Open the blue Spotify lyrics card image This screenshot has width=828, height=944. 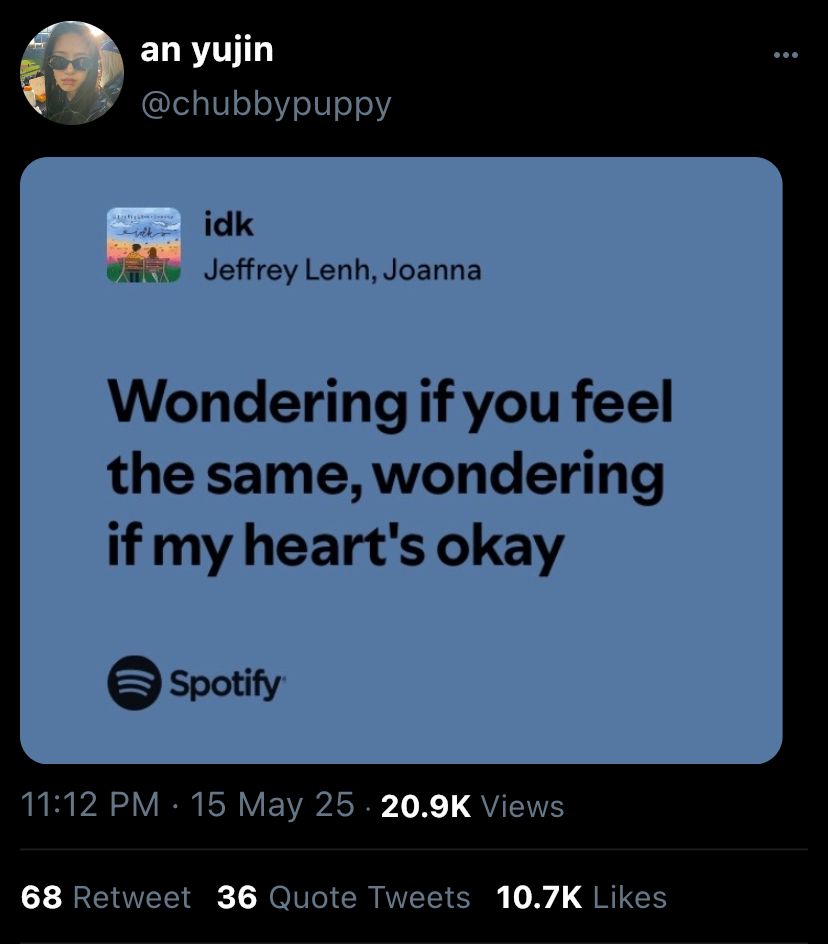click(x=401, y=461)
